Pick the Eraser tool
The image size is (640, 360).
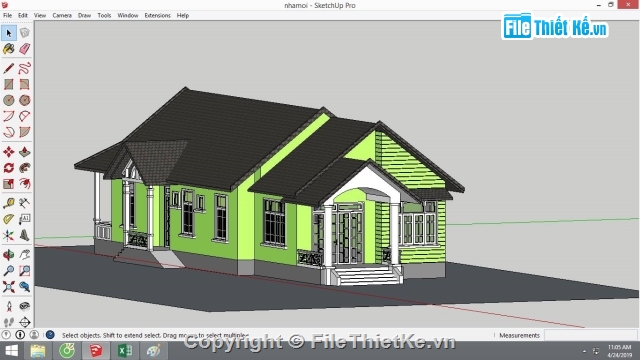[x=24, y=49]
